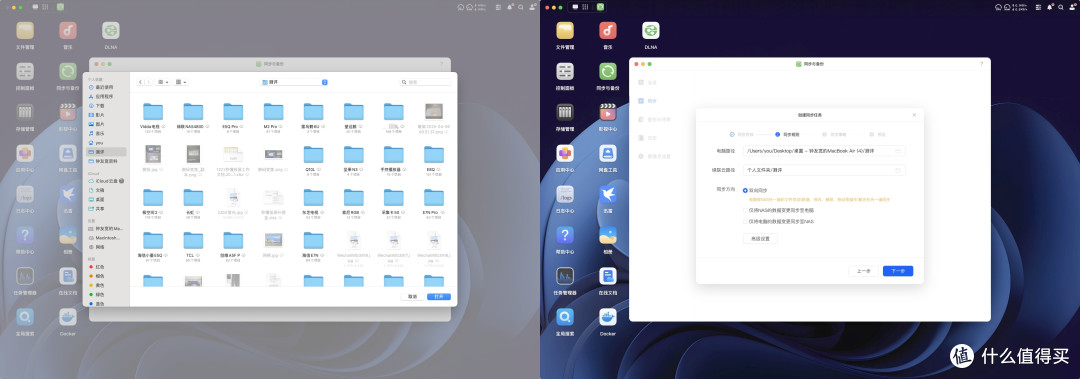The image size is (1080, 379).
Task: Click 取消 in the file picker
Action: pos(412,296)
